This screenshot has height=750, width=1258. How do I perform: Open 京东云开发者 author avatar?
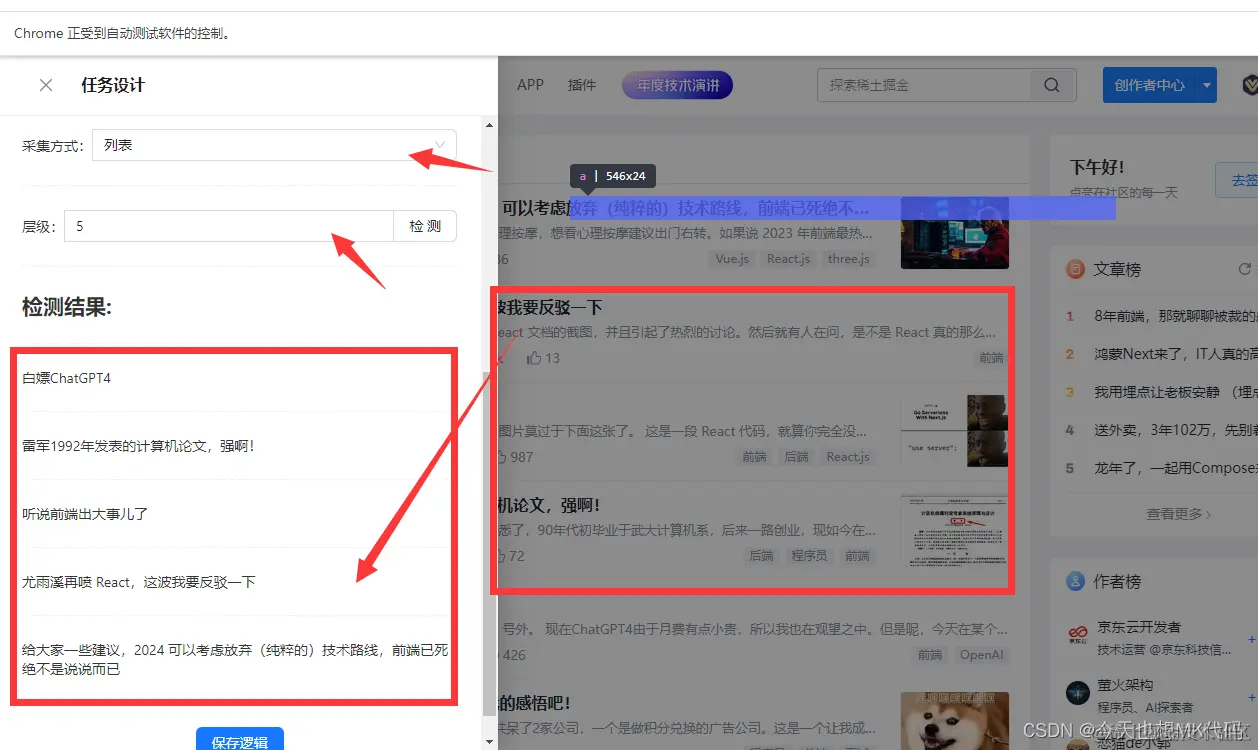tap(1079, 634)
